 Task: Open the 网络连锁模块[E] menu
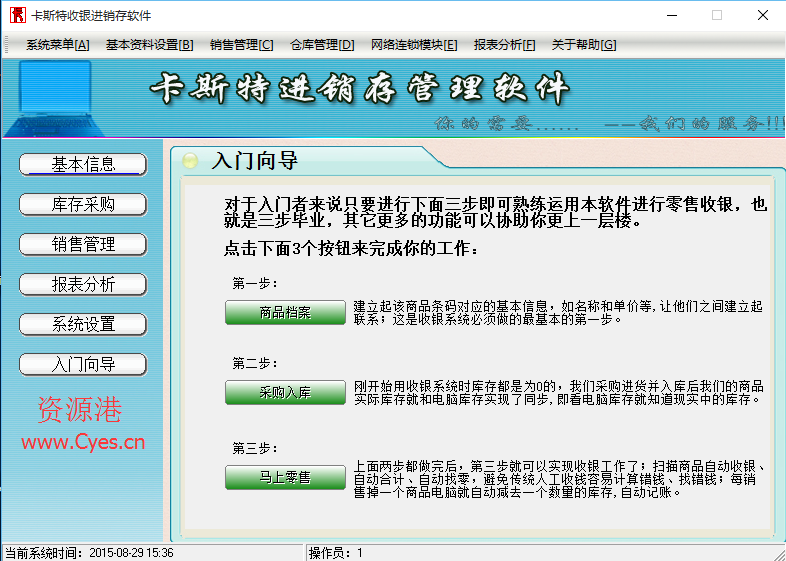[414, 45]
